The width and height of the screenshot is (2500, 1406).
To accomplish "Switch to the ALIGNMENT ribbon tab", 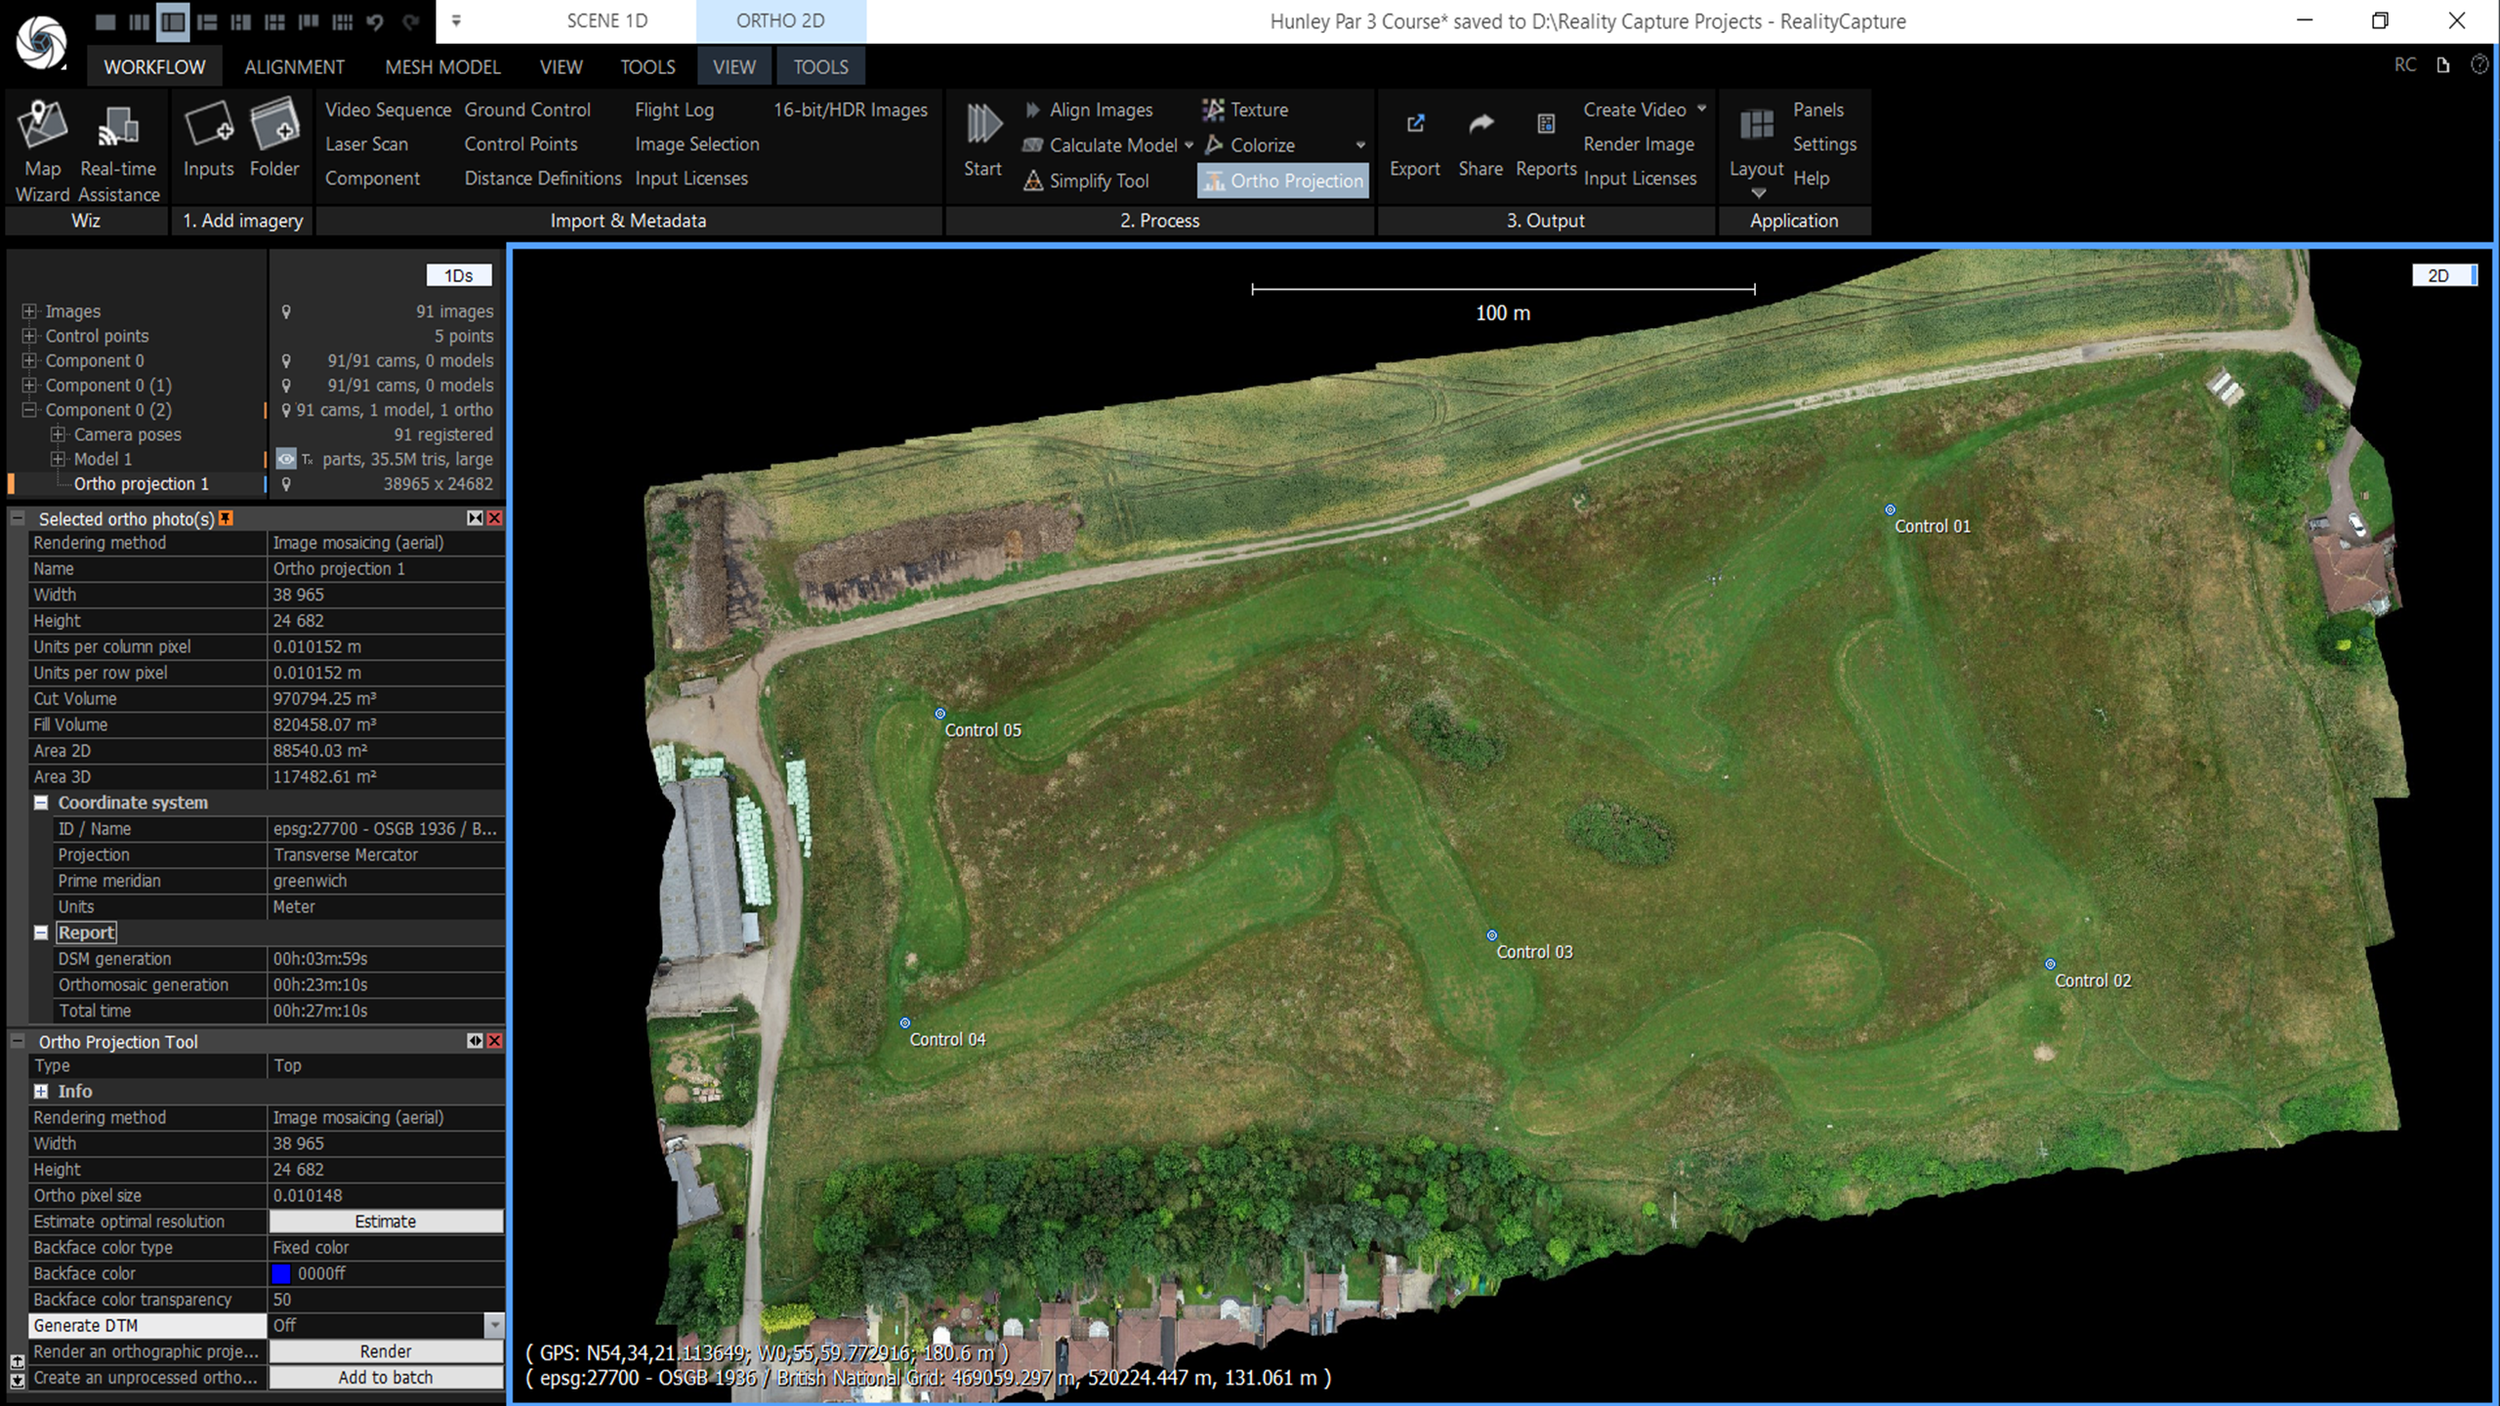I will click(x=294, y=67).
